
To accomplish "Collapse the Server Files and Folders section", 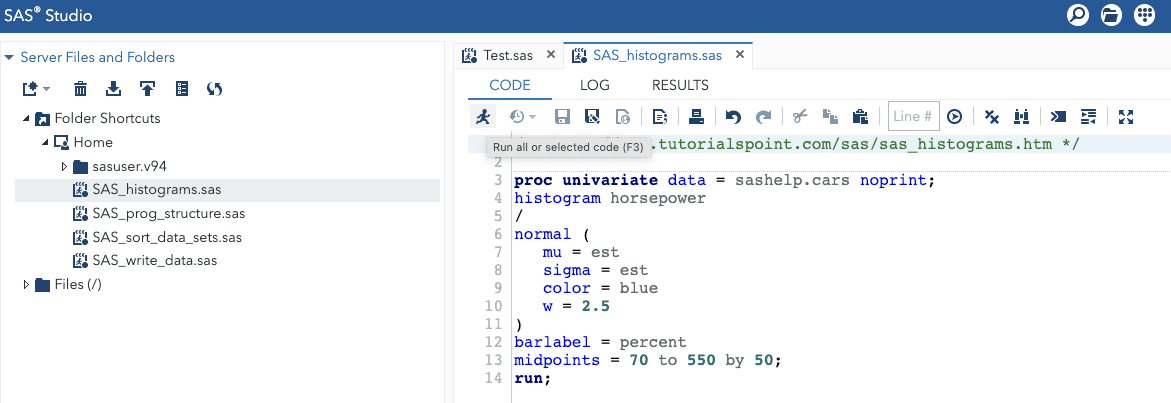I will click(10, 57).
